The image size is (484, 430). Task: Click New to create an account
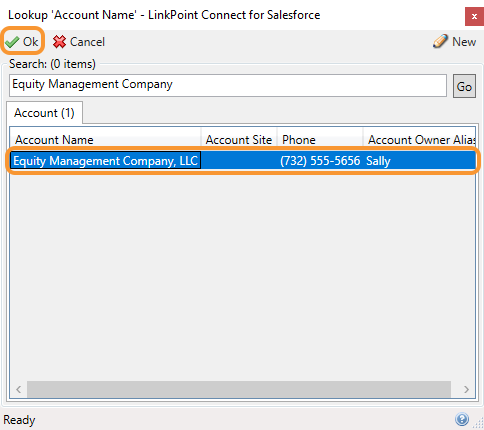(x=464, y=42)
